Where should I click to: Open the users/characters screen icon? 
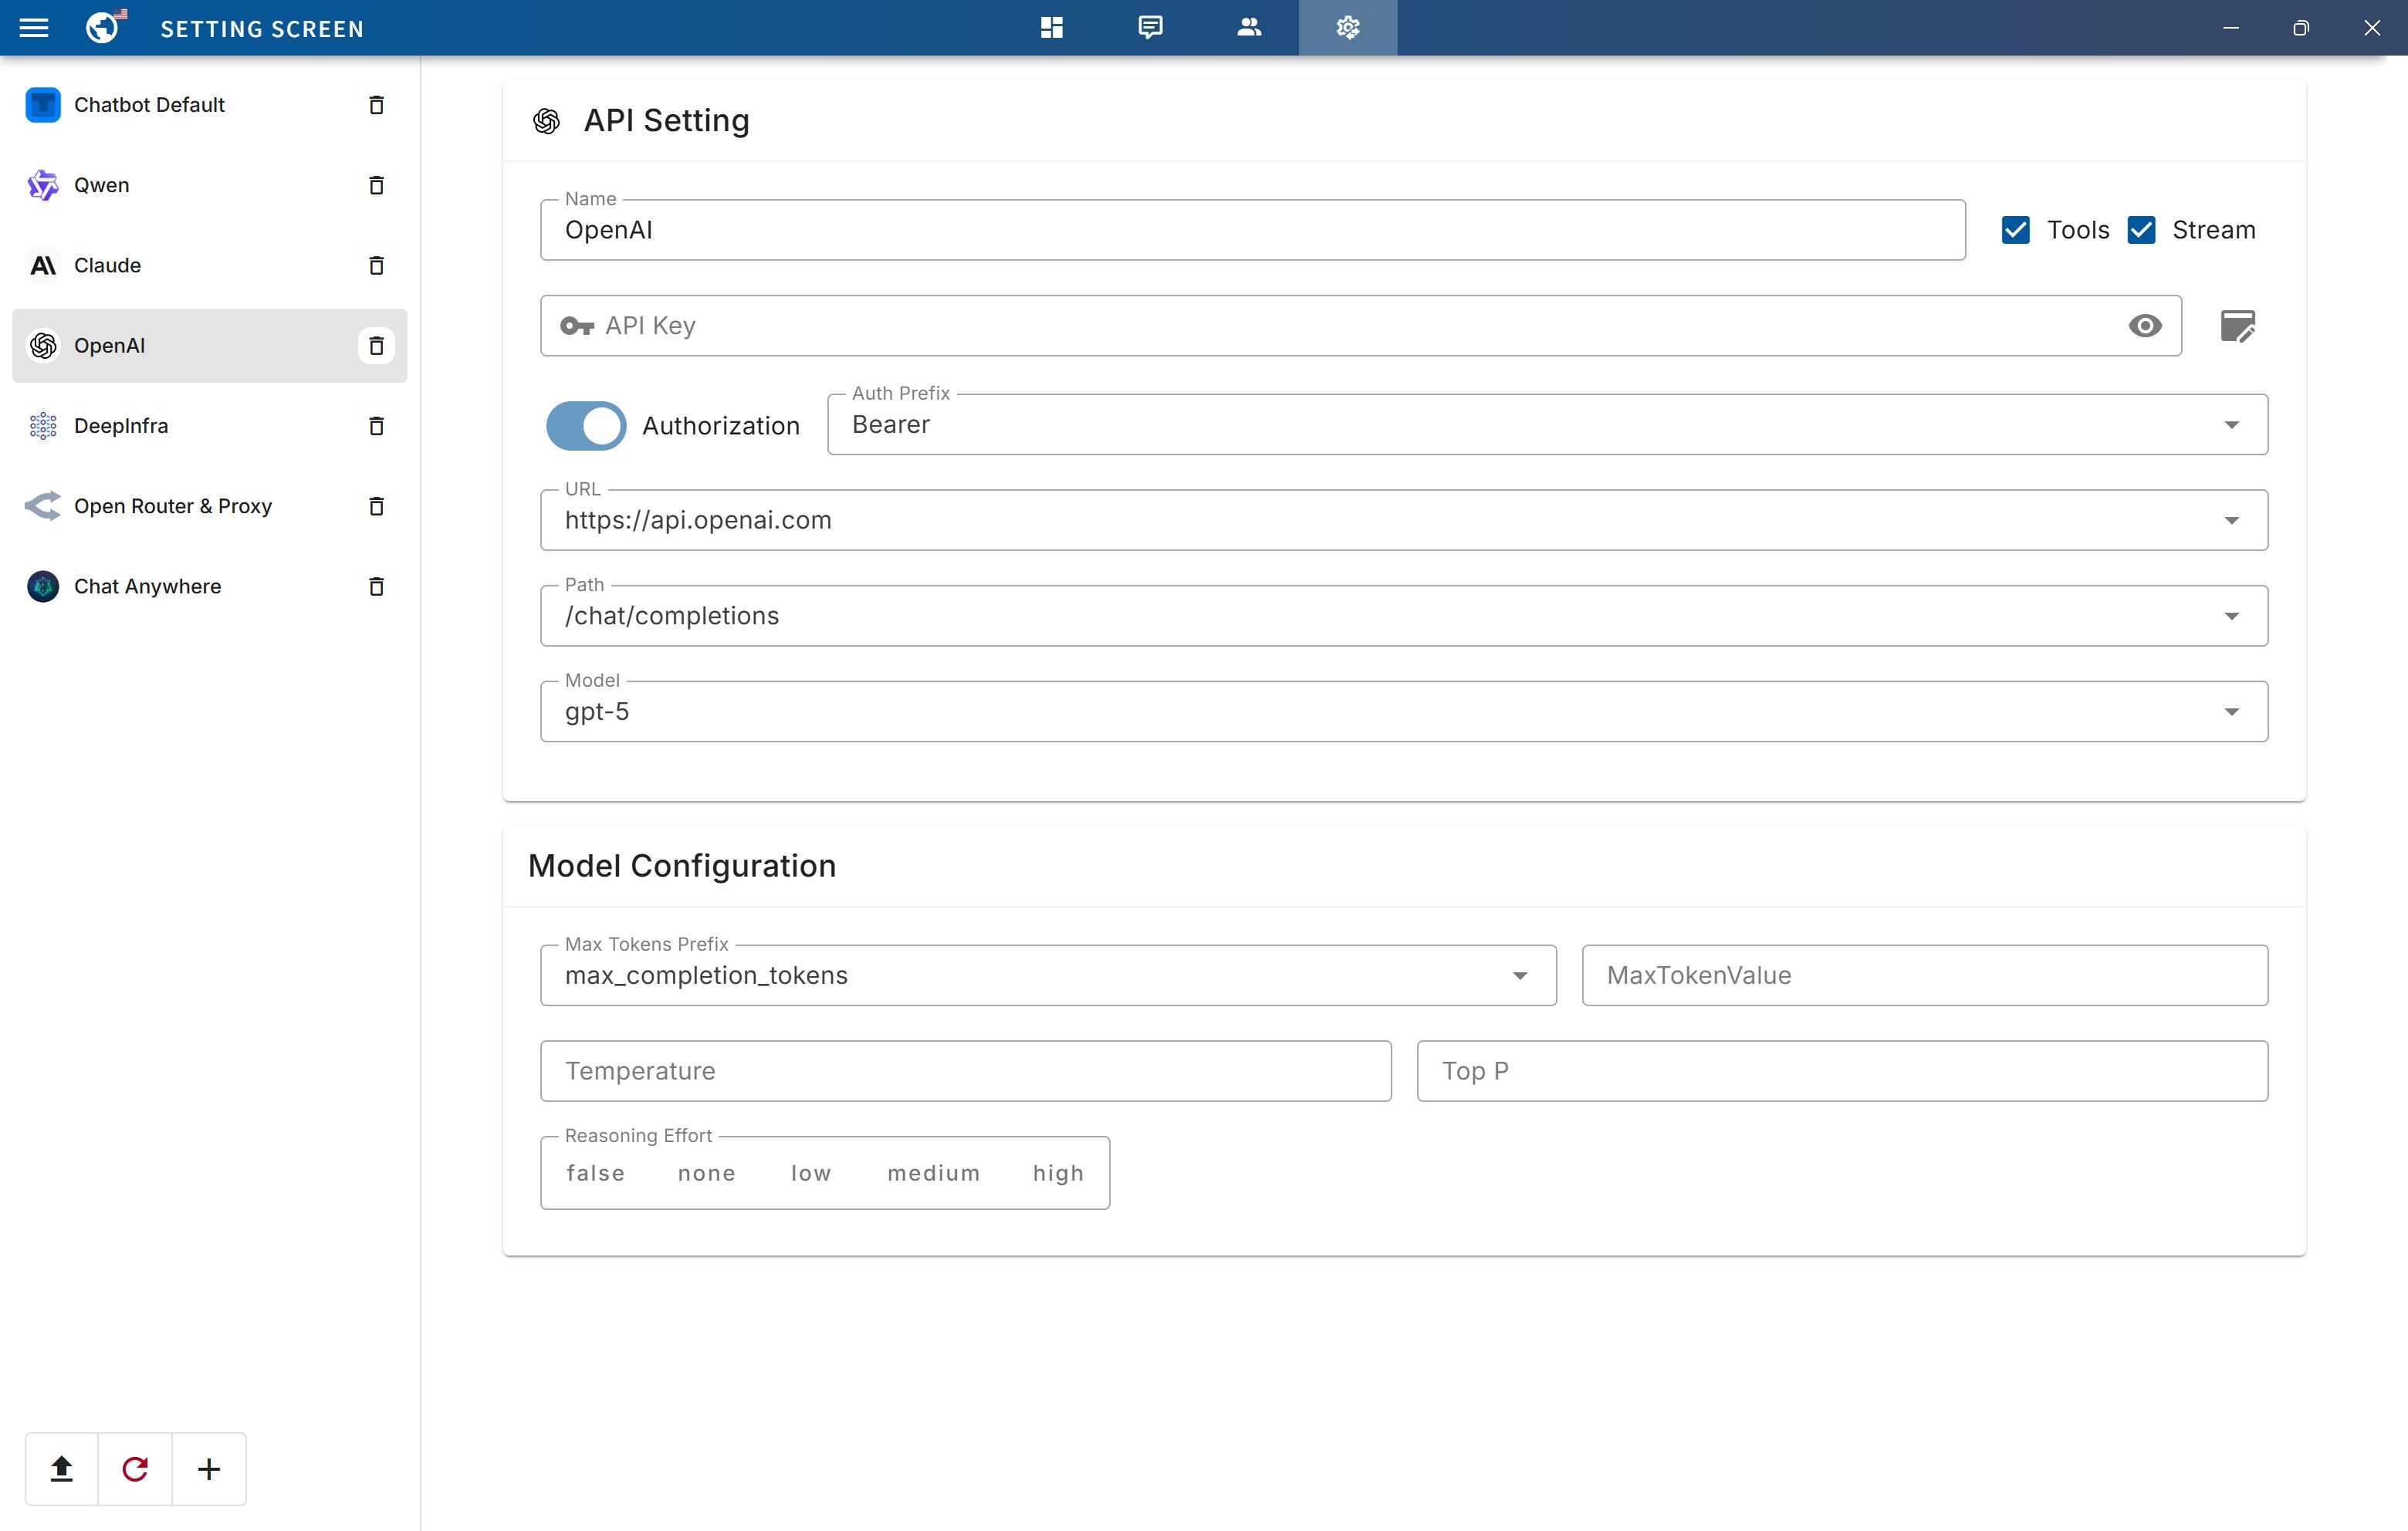[1248, 28]
